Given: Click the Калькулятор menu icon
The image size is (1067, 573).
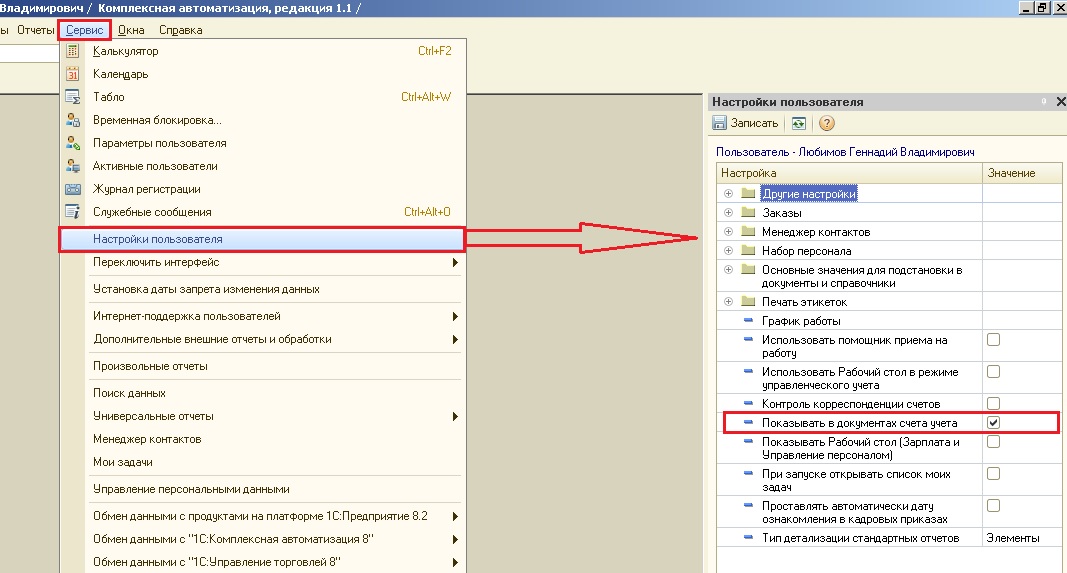Looking at the screenshot, I should click(73, 51).
